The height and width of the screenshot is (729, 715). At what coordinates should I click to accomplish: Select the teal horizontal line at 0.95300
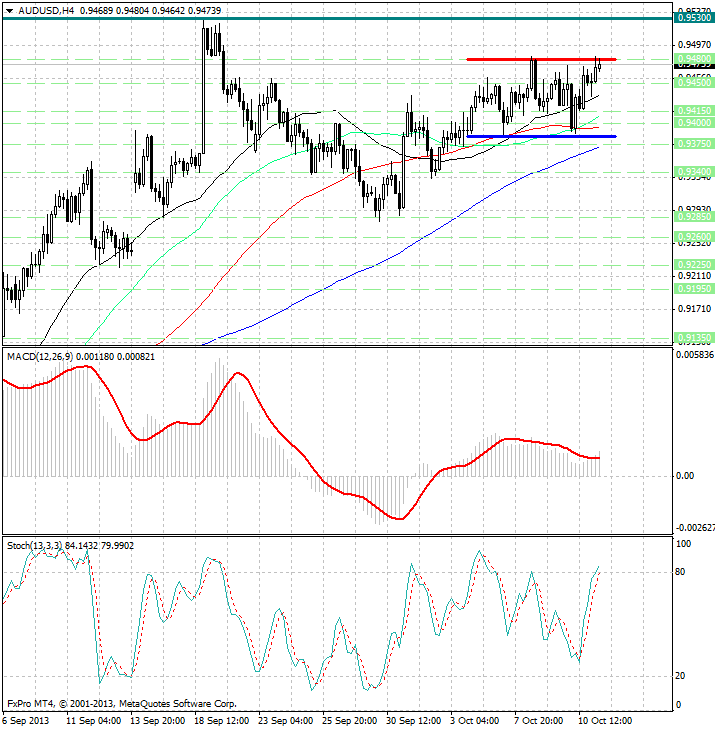coord(338,19)
